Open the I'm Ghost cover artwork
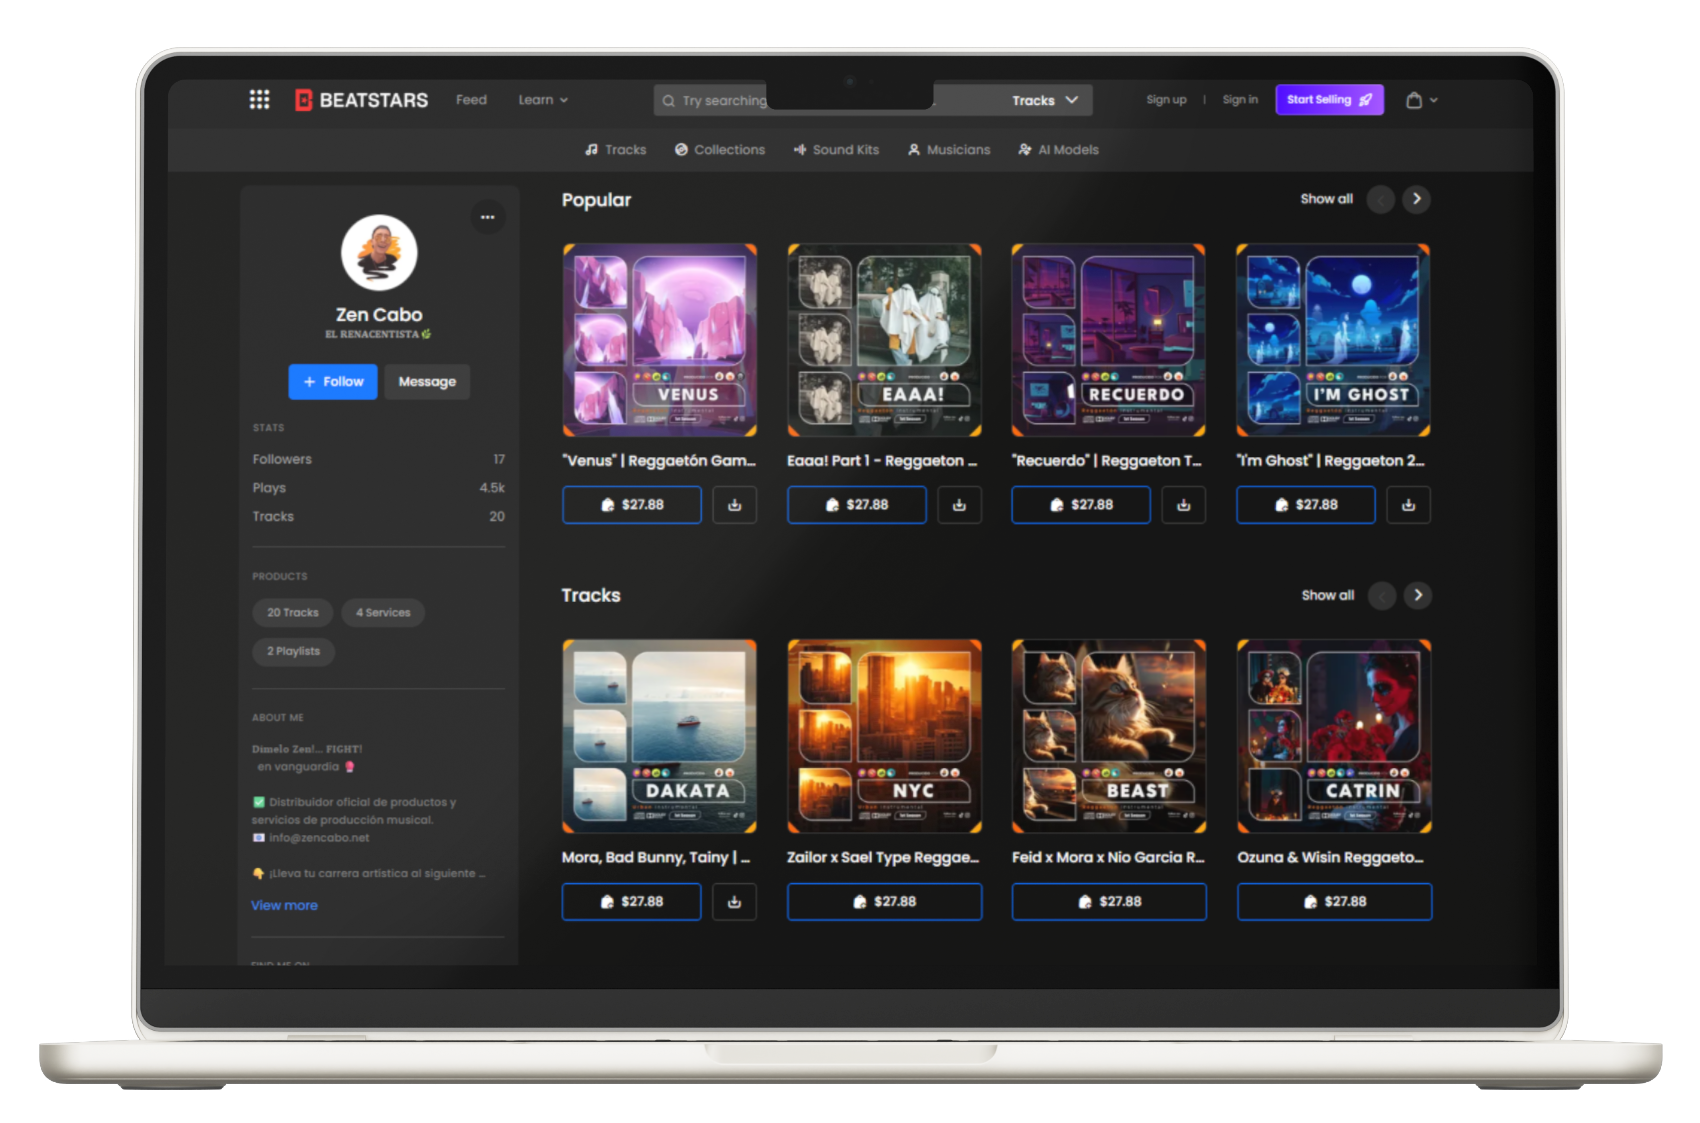The width and height of the screenshot is (1700, 1123). pos(1333,340)
